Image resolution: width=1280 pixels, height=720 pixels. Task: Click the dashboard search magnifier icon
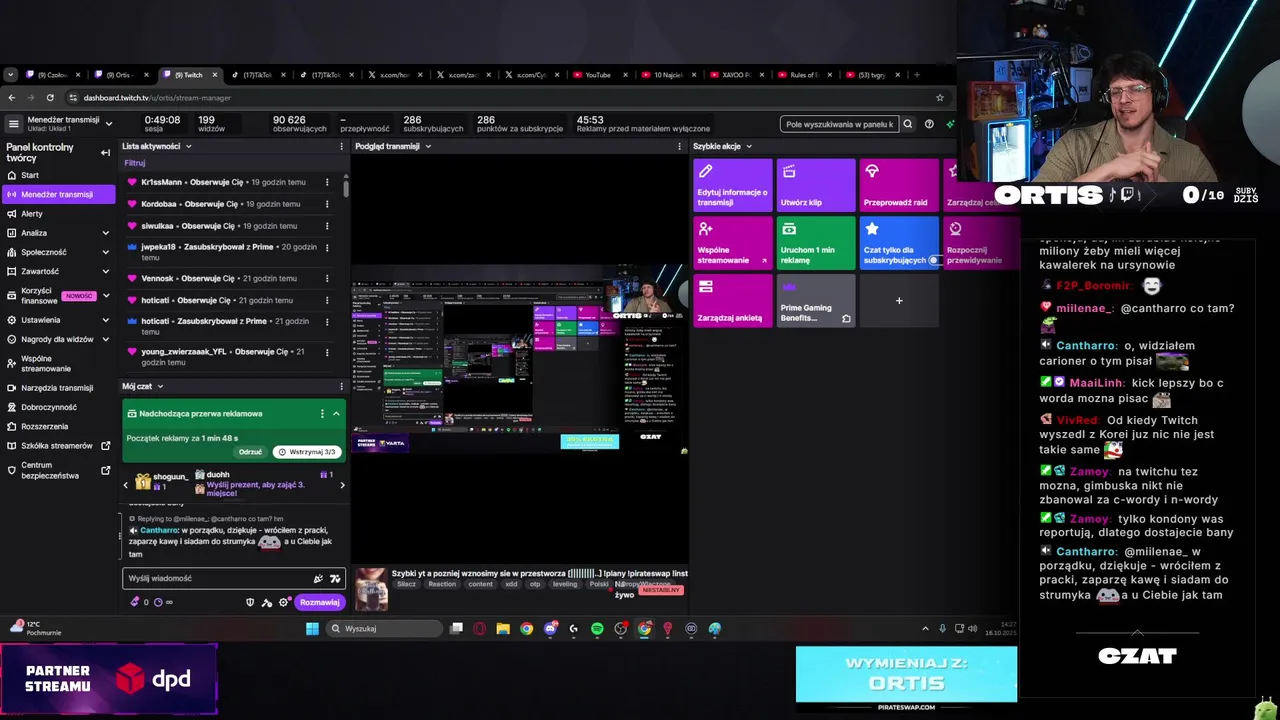[908, 124]
